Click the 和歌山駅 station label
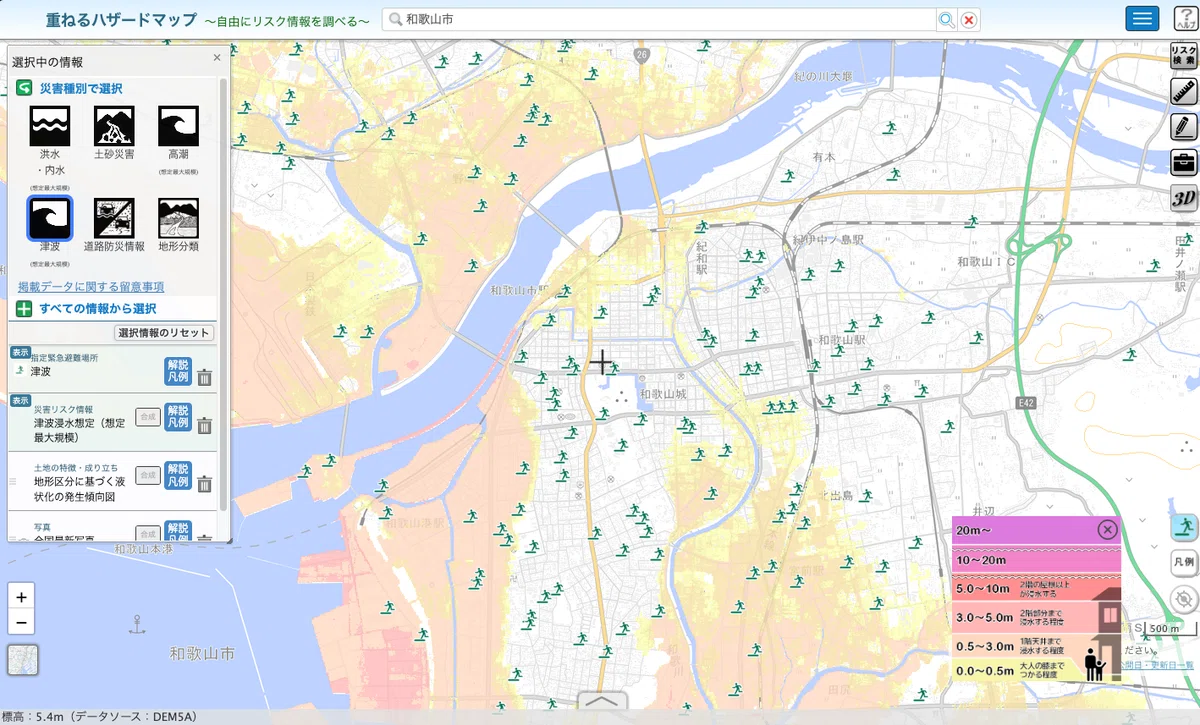Viewport: 1200px width, 725px height. (x=840, y=340)
